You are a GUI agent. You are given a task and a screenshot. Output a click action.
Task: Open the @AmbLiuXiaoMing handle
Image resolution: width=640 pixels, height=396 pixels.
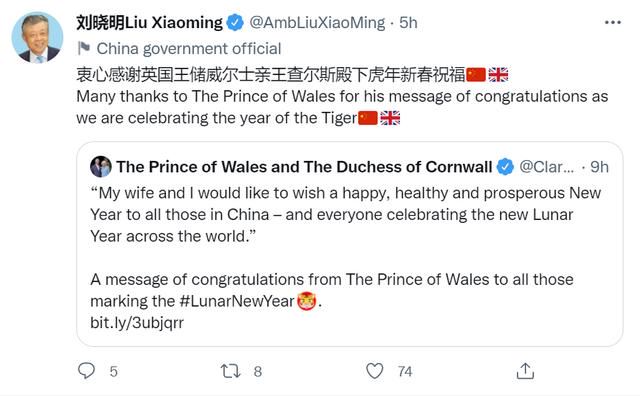coord(317,22)
